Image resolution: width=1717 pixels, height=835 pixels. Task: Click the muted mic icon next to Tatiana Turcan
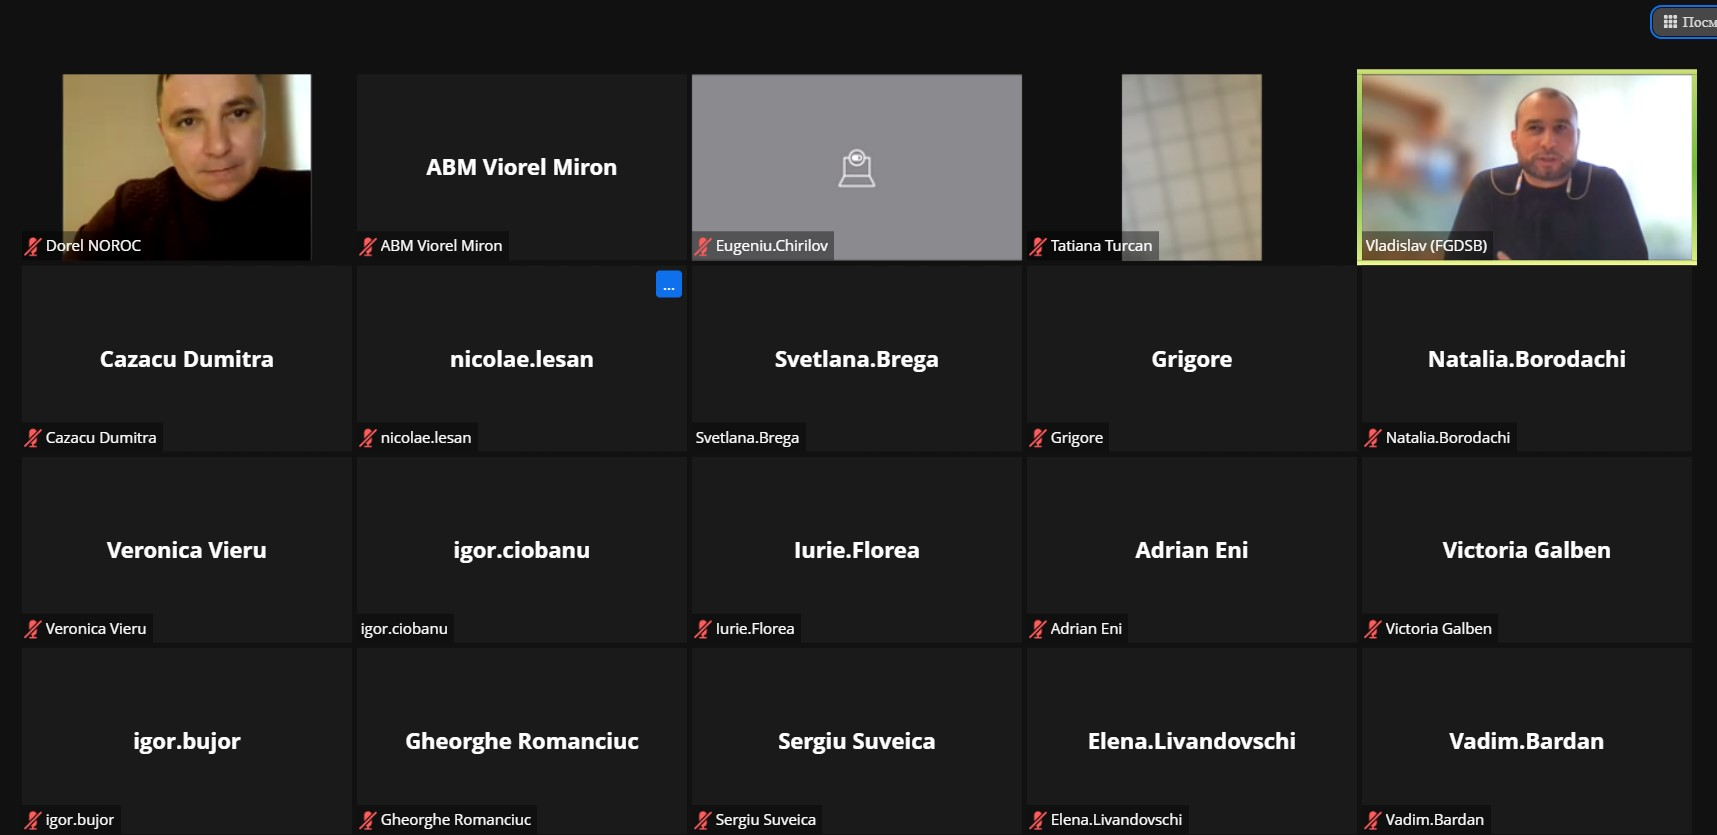1038,246
